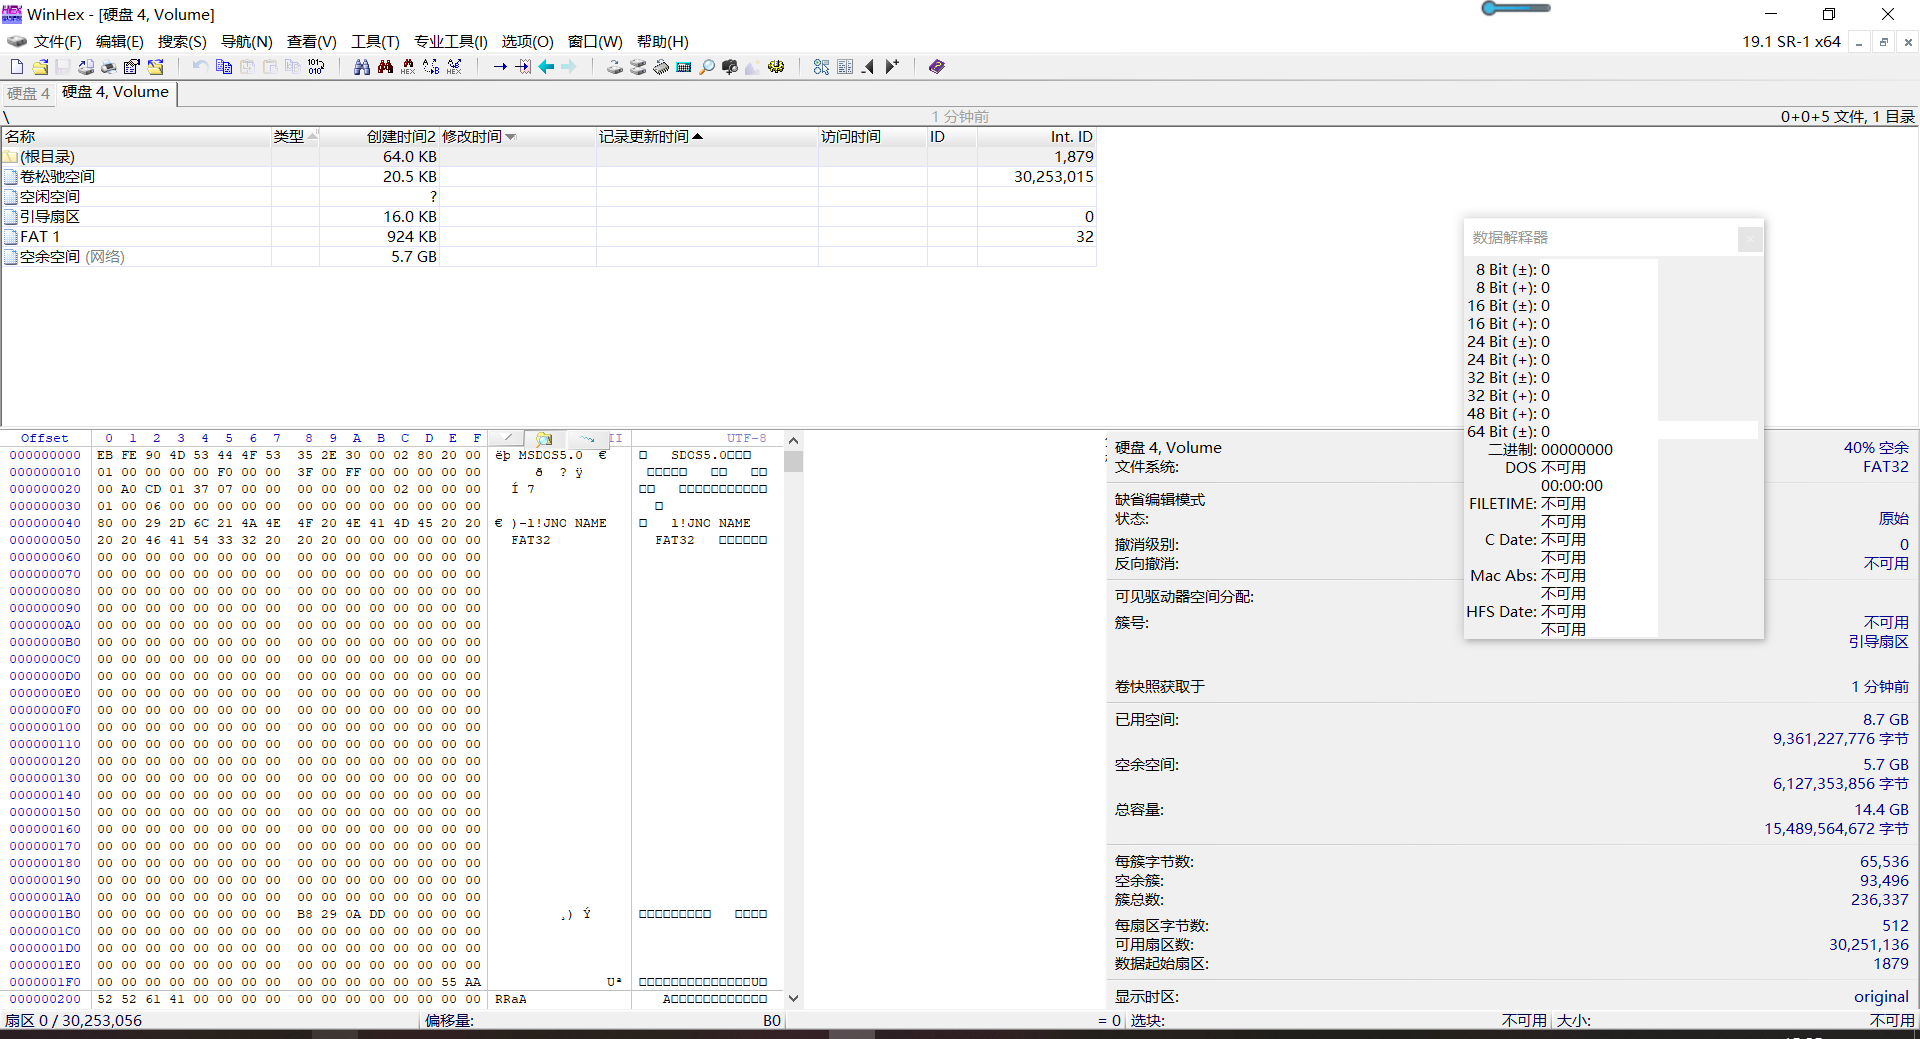Click the hex pane scroll-up arrow
Image resolution: width=1920 pixels, height=1039 pixels.
(x=793, y=440)
